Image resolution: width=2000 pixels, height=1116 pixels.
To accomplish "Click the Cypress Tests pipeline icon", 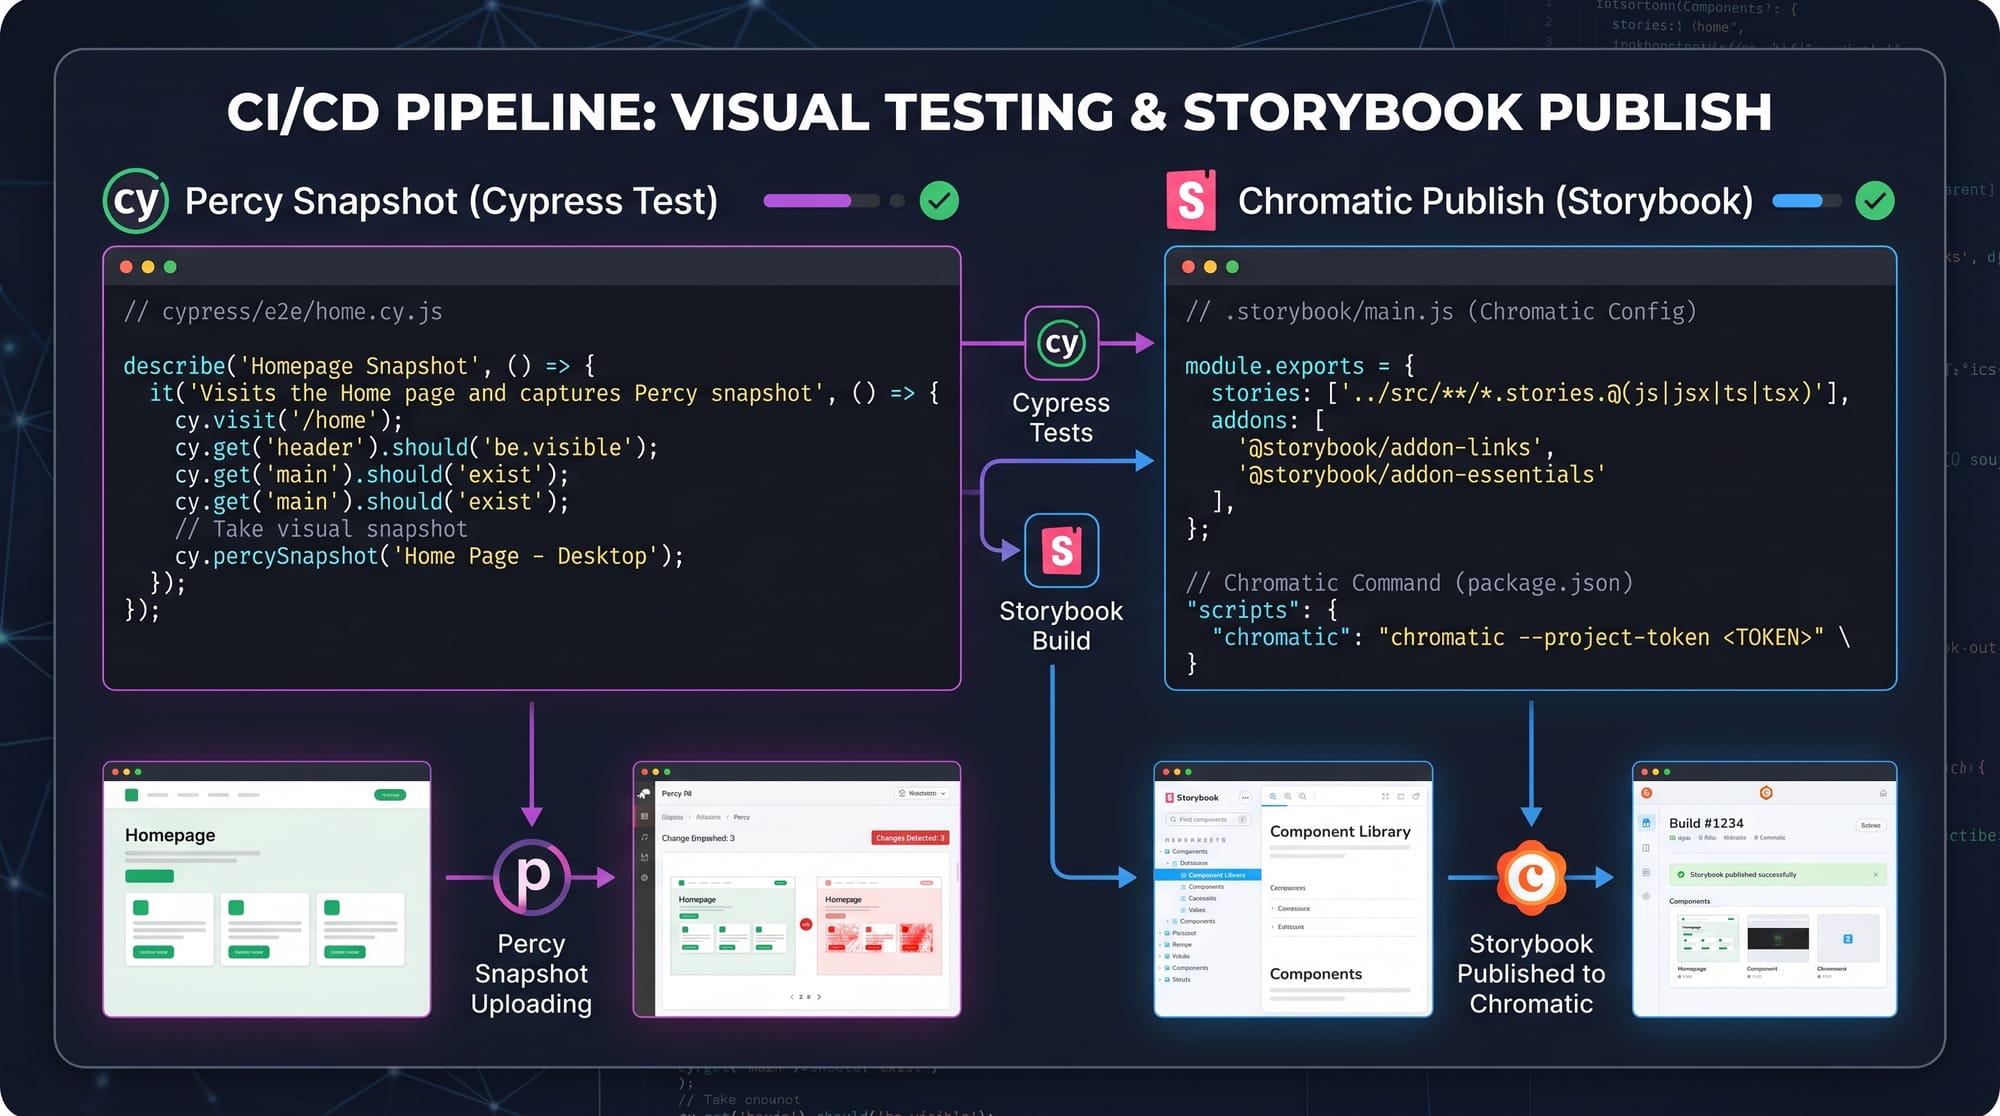I will coord(1061,343).
